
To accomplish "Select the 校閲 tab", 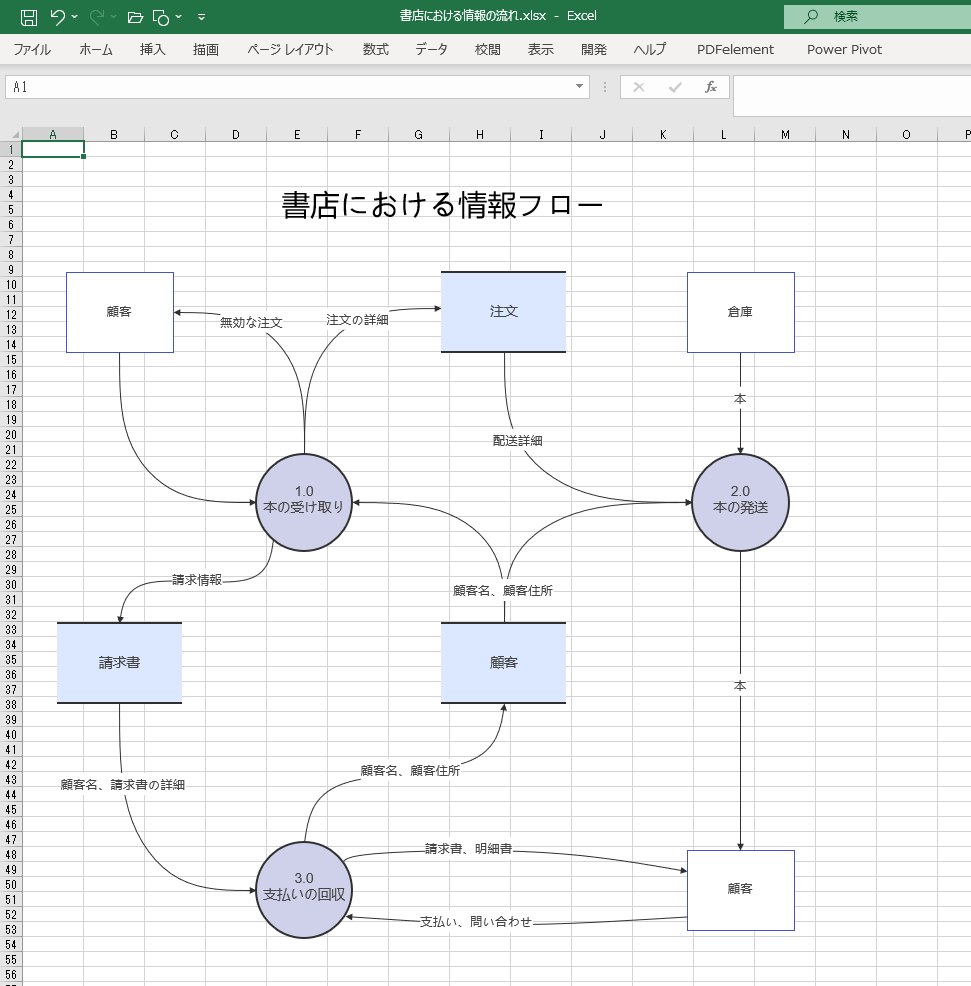I will (487, 50).
